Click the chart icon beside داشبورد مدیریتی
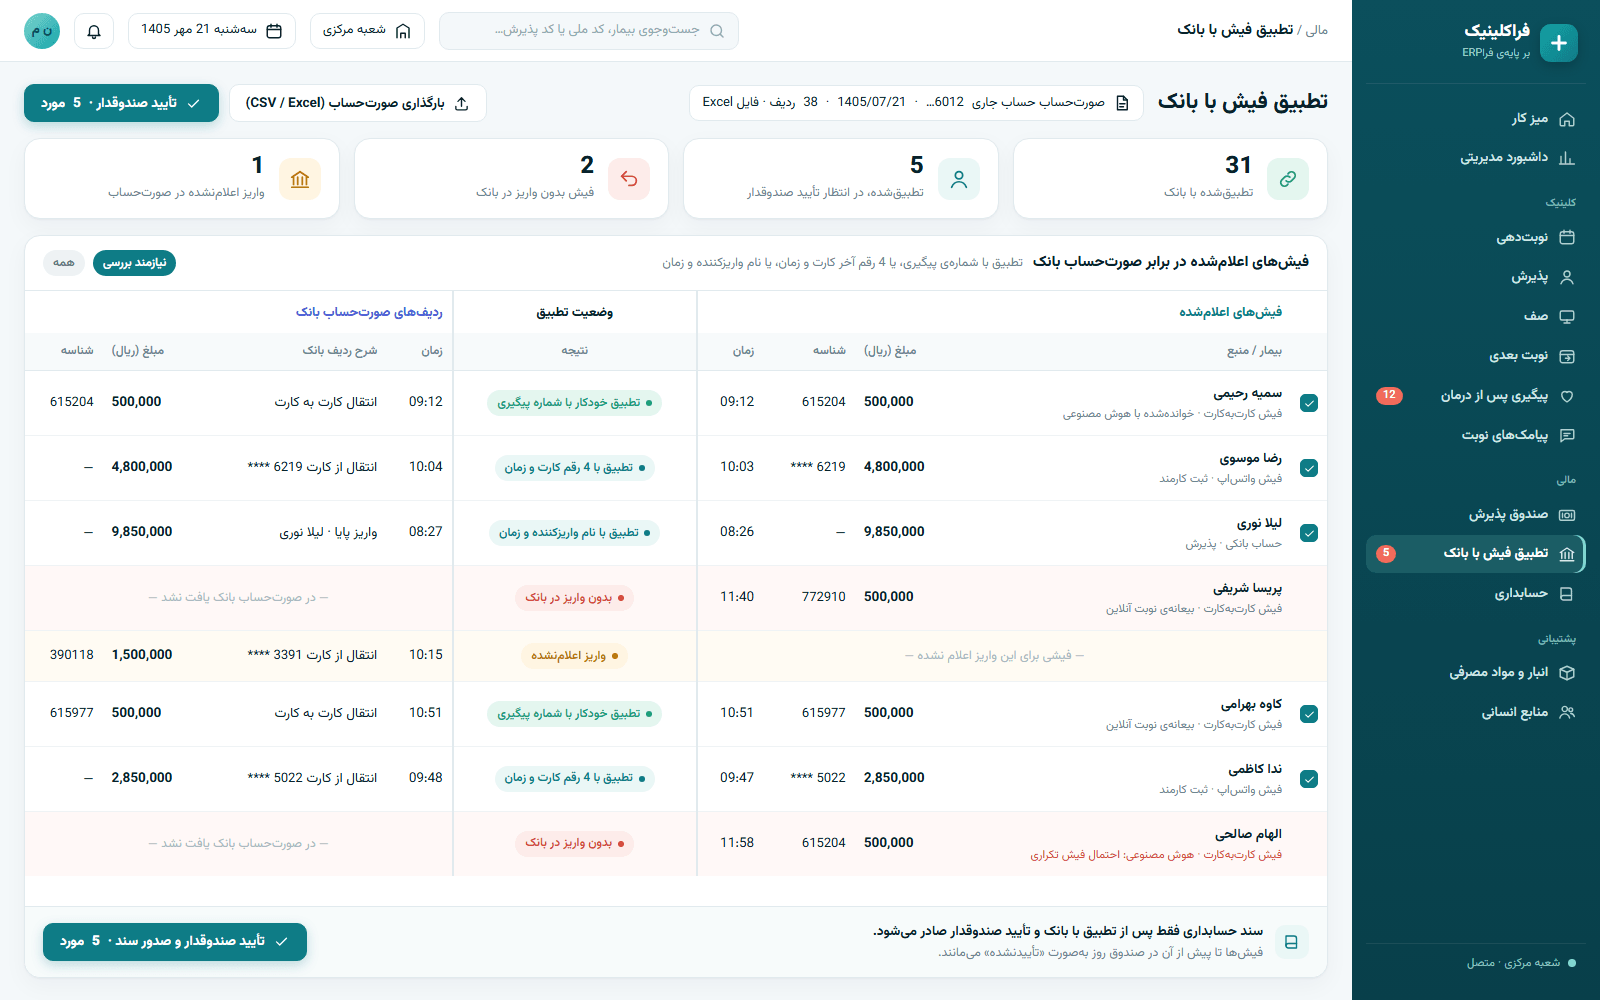The image size is (1600, 1000). 1567,158
